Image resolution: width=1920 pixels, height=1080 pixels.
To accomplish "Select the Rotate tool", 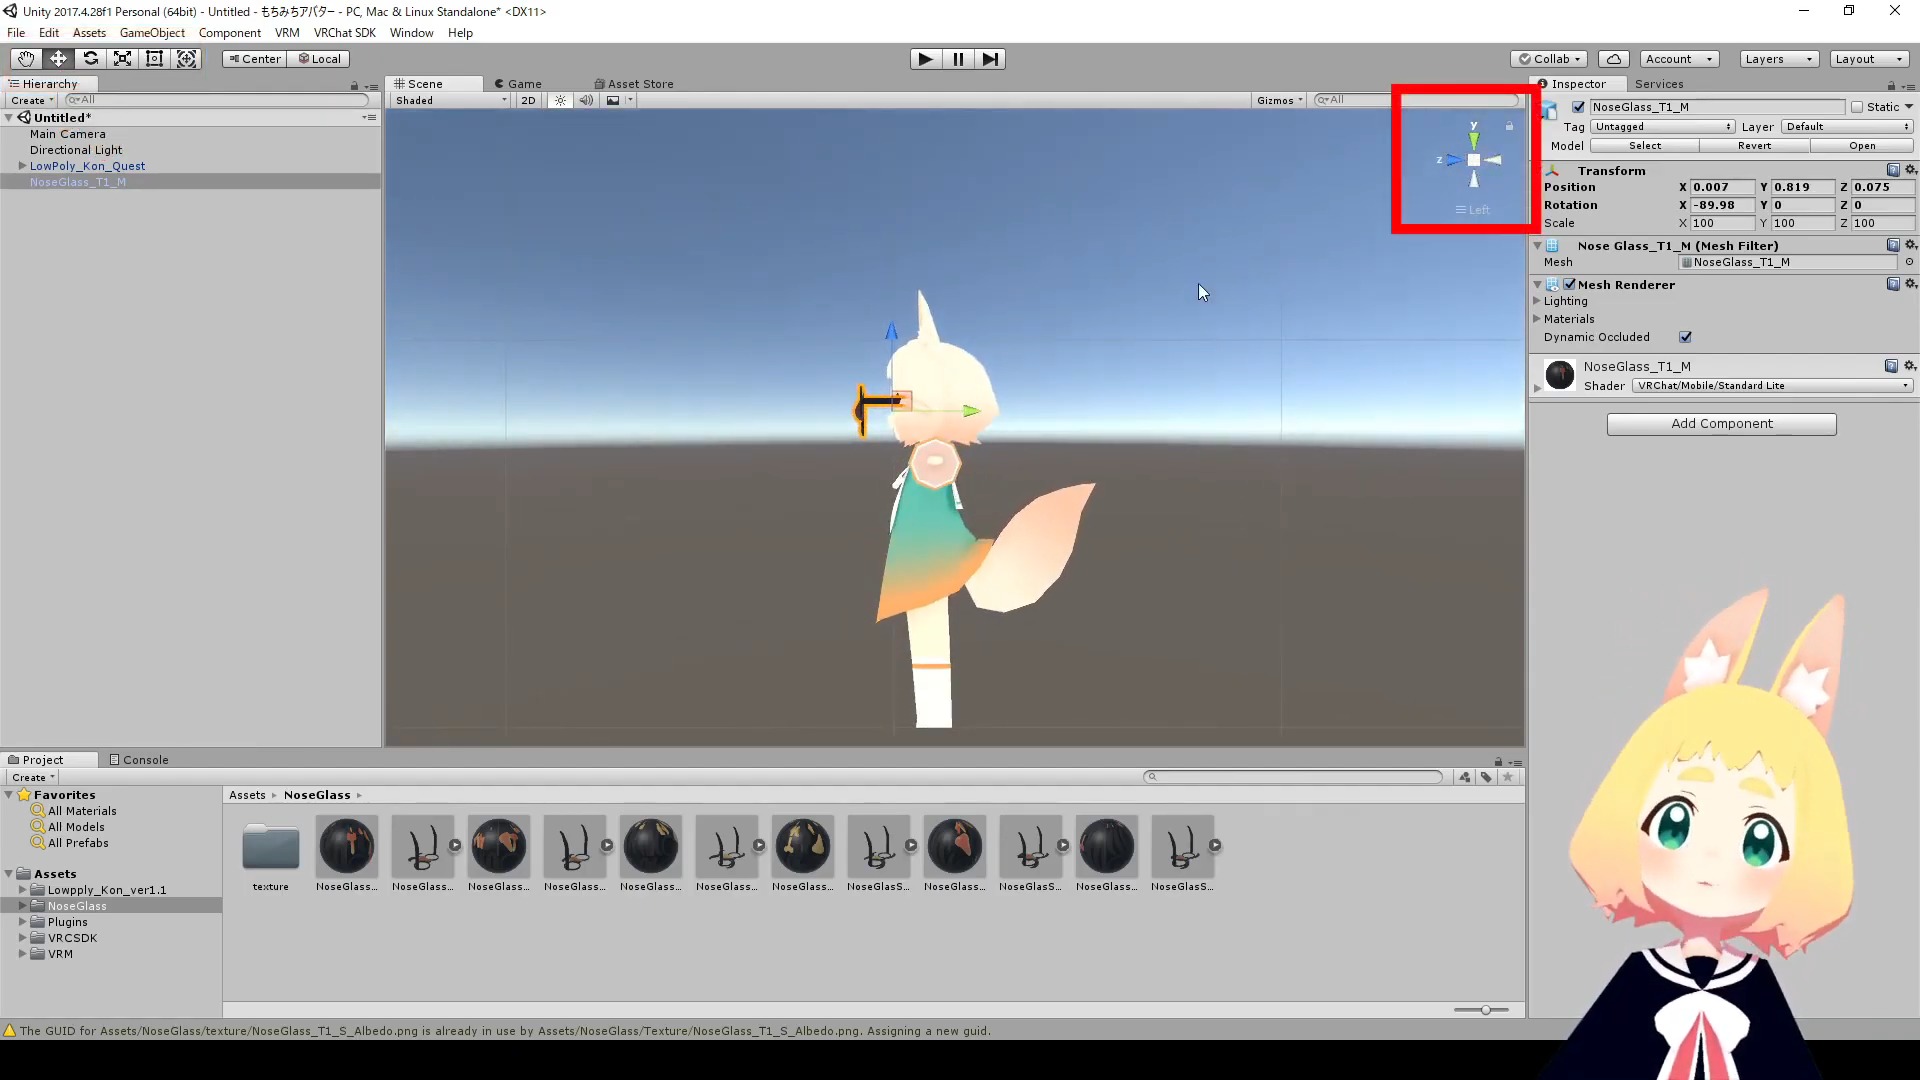I will (90, 59).
